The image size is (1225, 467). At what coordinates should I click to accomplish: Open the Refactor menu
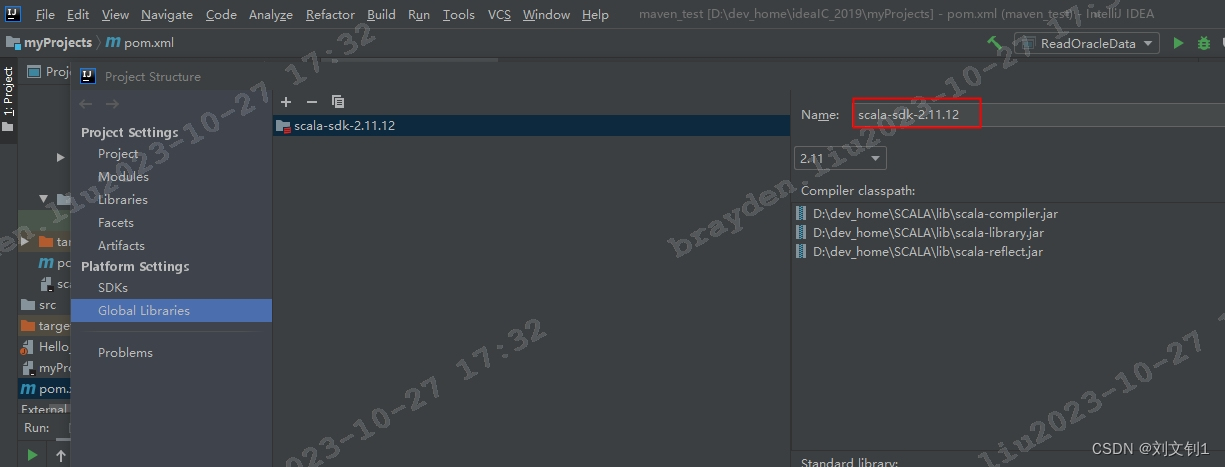pos(330,15)
